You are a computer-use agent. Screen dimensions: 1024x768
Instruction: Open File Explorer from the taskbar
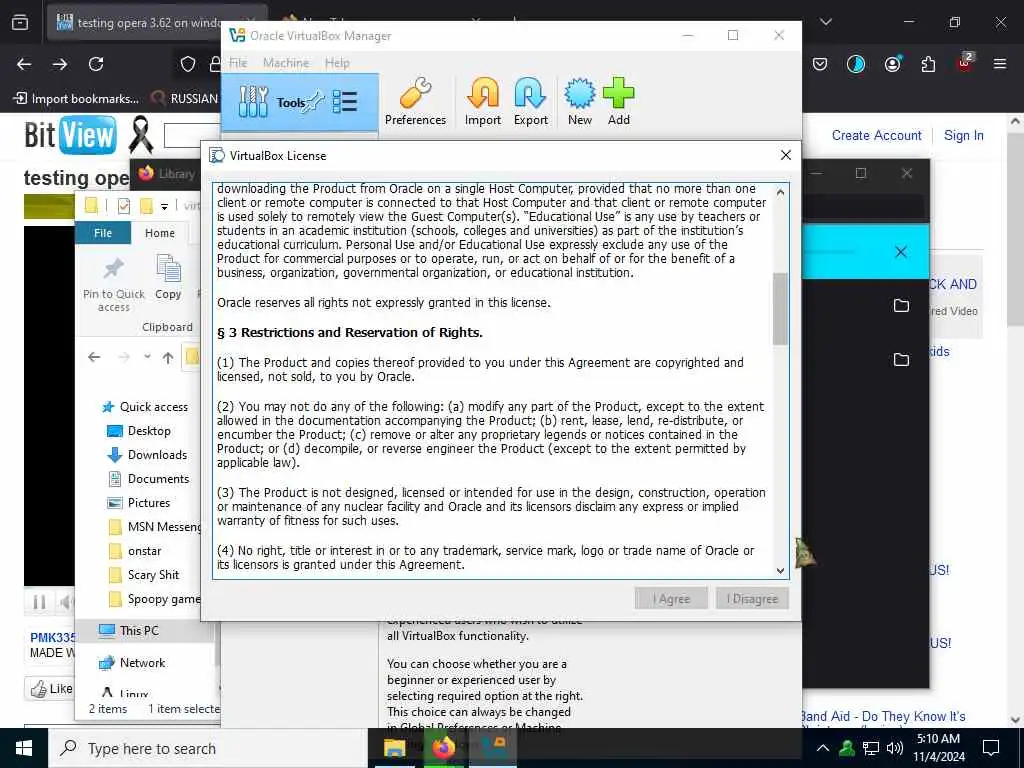394,748
